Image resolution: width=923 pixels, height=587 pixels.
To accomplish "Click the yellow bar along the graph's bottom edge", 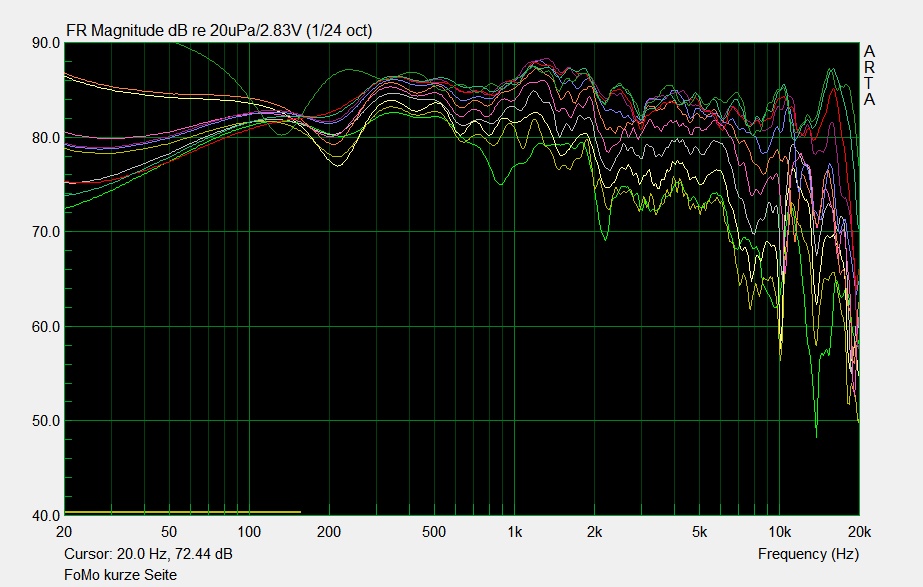I will (x=182, y=512).
